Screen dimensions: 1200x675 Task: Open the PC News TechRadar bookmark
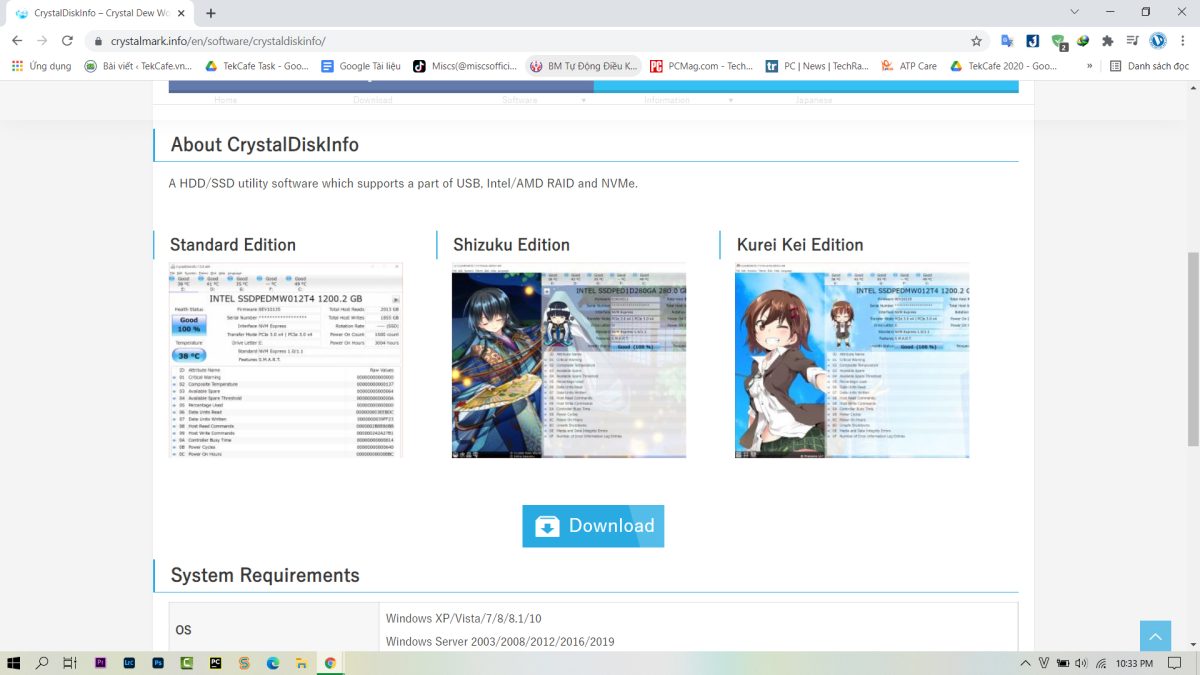pos(817,66)
